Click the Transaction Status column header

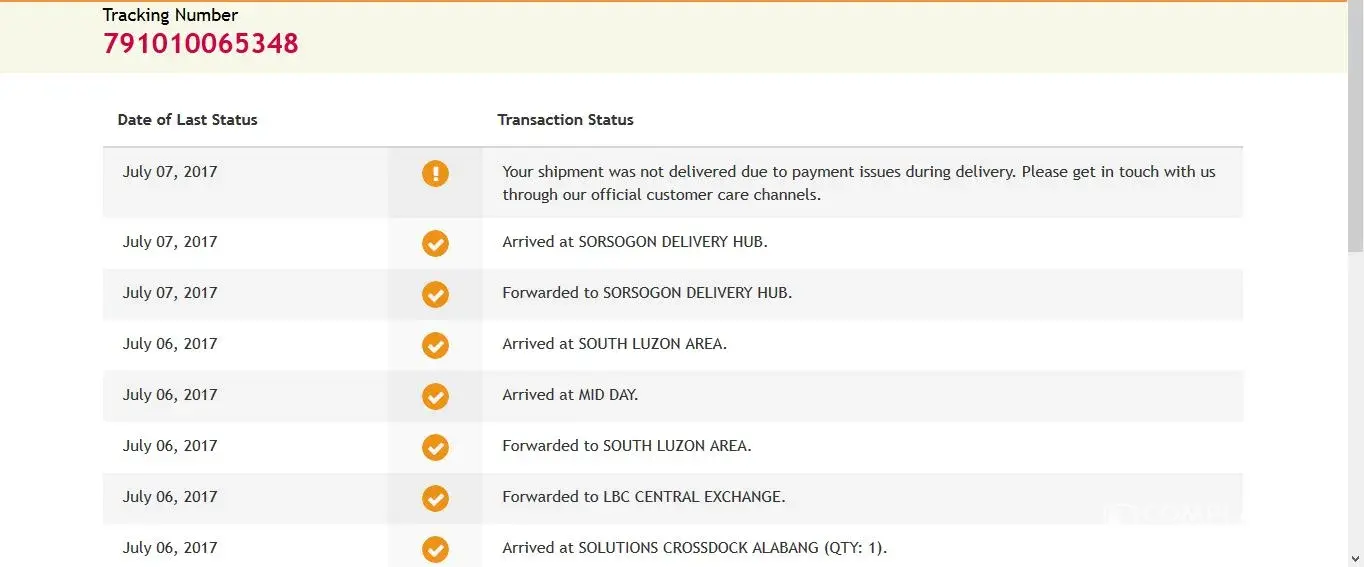566,120
